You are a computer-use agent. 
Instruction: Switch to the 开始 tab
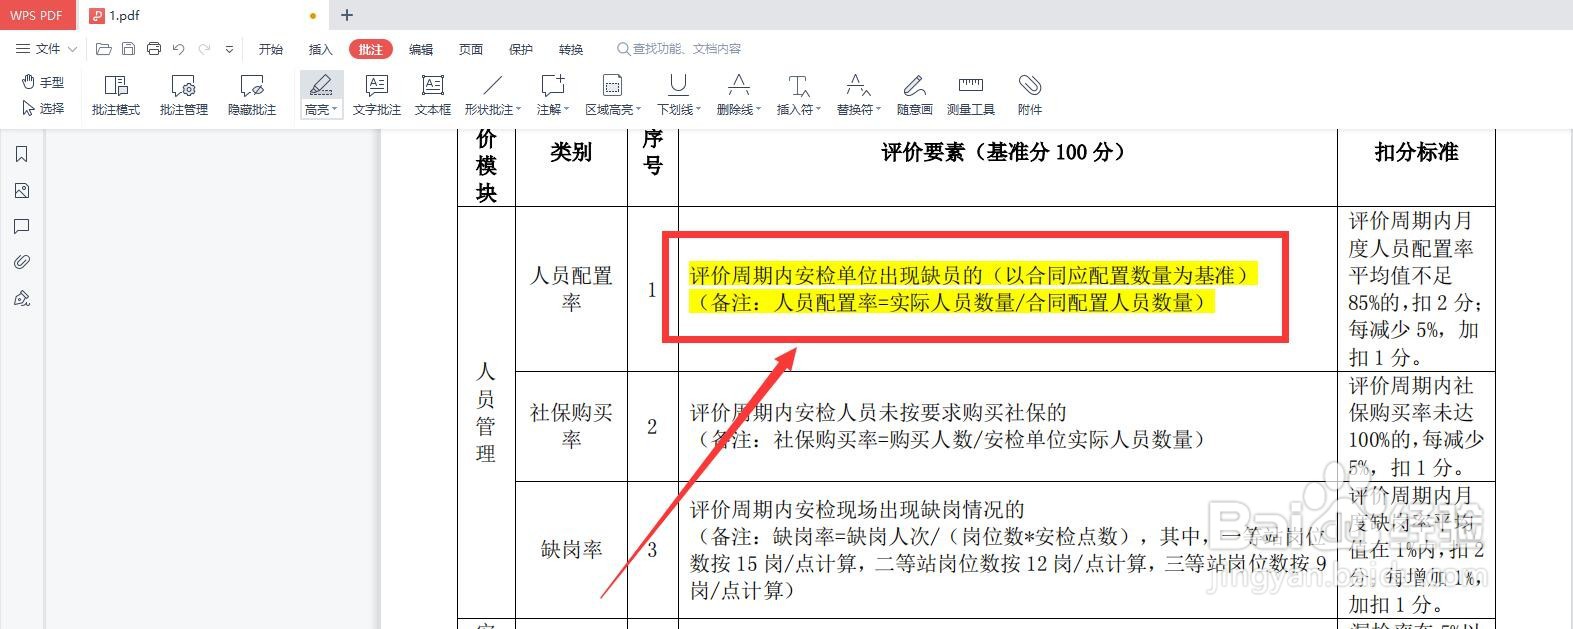click(271, 49)
